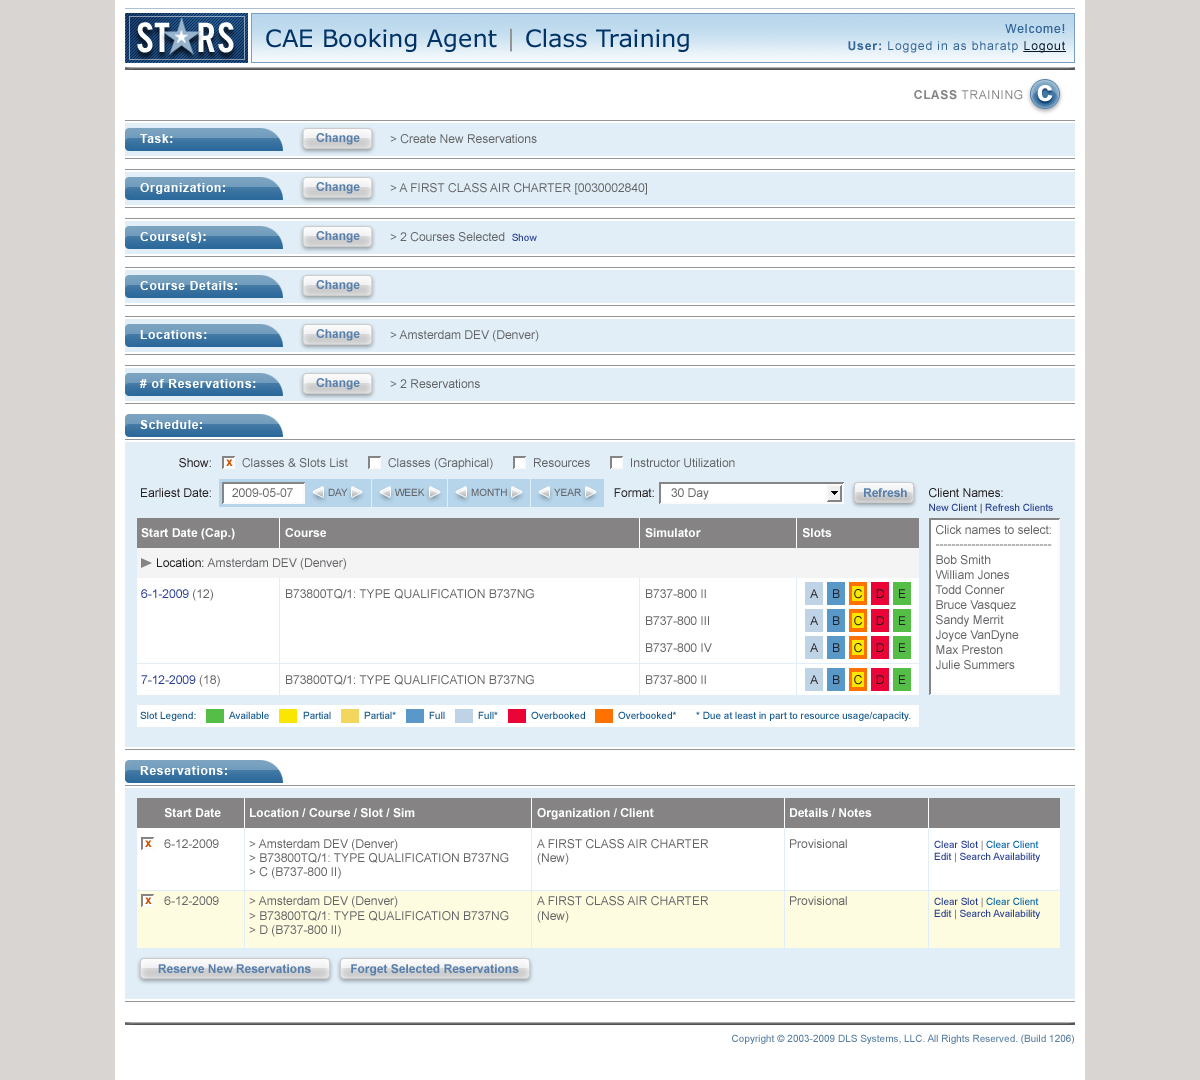This screenshot has width=1200, height=1080.
Task: Click the green Available legend swatch
Action: (x=214, y=716)
